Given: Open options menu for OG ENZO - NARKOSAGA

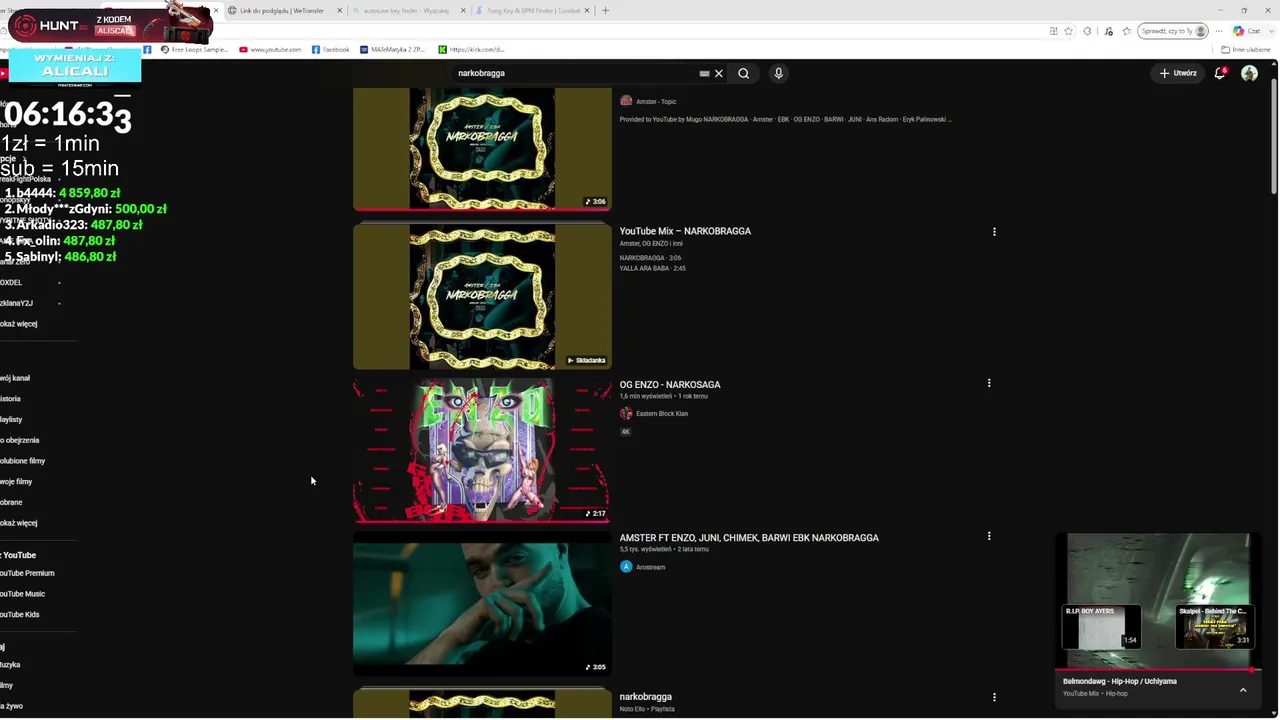Looking at the screenshot, I should (989, 383).
